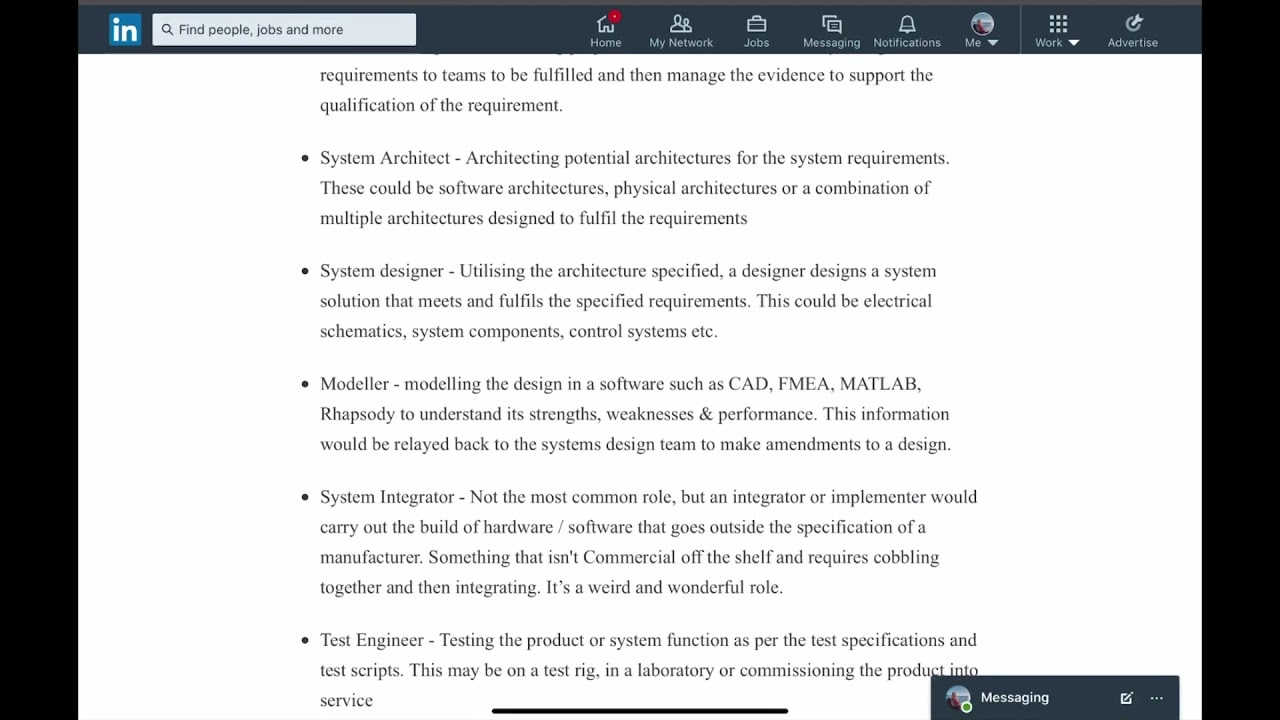Click the text 'It's a weird and wonderful role.'
The height and width of the screenshot is (720, 1280).
pyautogui.click(x=664, y=587)
